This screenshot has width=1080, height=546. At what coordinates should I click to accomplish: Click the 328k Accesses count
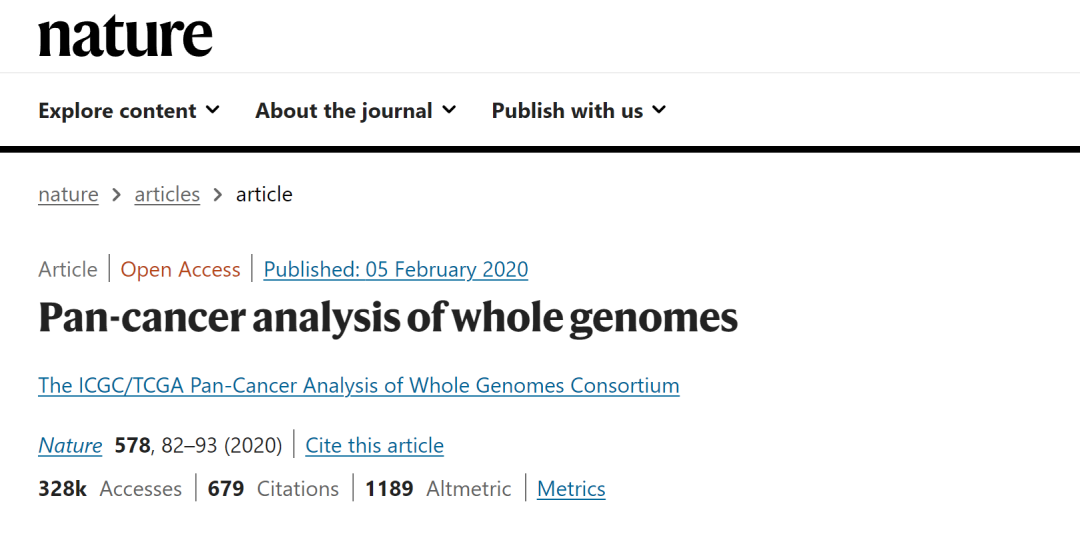tap(110, 489)
